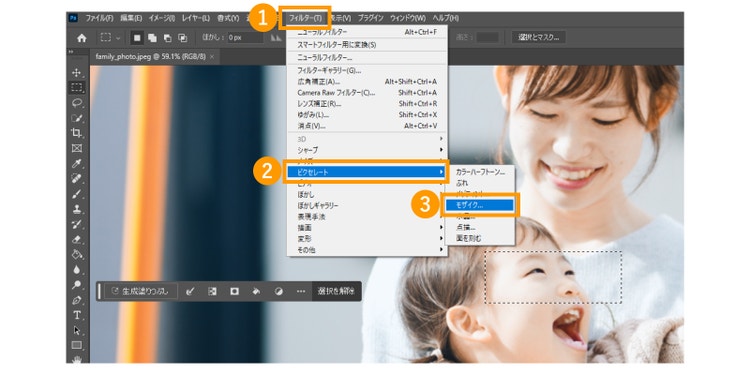Open フィルターギャラリー(G)...
This screenshot has width=750, height=375.
point(367,71)
